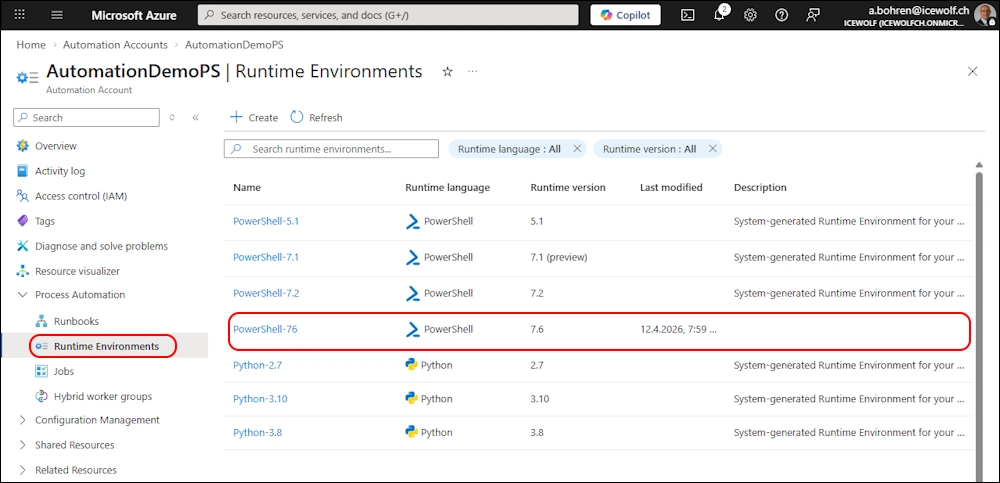Open the Help question mark icon
The height and width of the screenshot is (483, 1000).
781,15
